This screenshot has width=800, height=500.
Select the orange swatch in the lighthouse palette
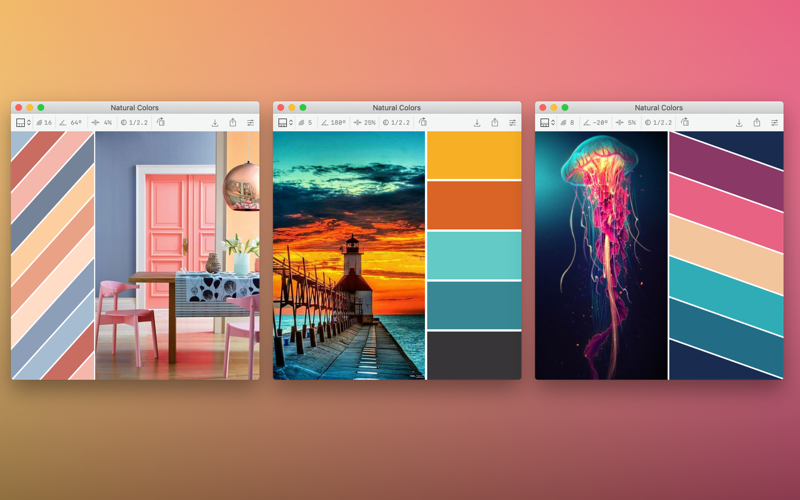click(474, 205)
